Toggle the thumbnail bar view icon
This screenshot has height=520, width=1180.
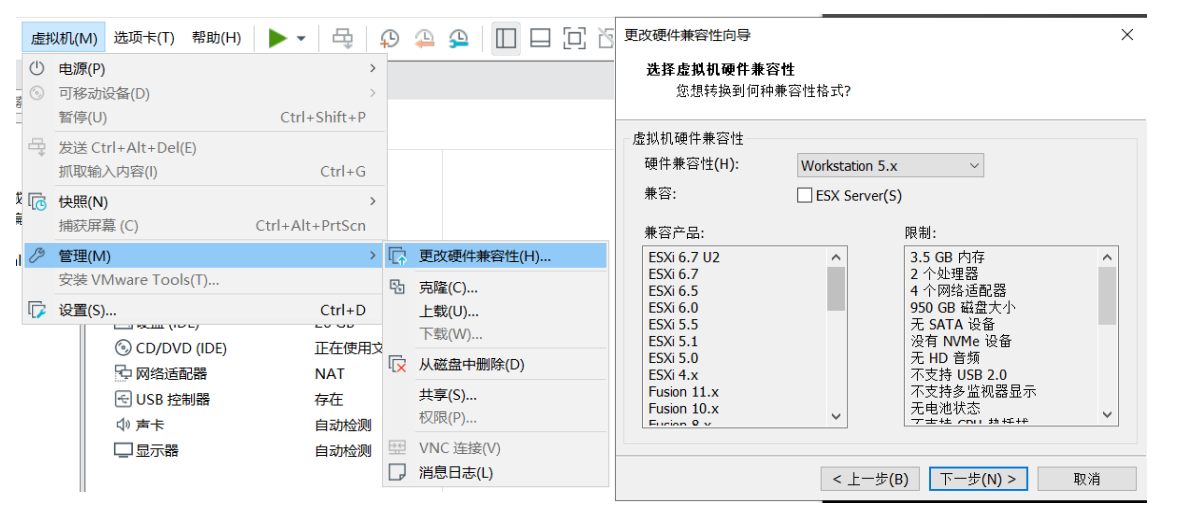coord(540,38)
